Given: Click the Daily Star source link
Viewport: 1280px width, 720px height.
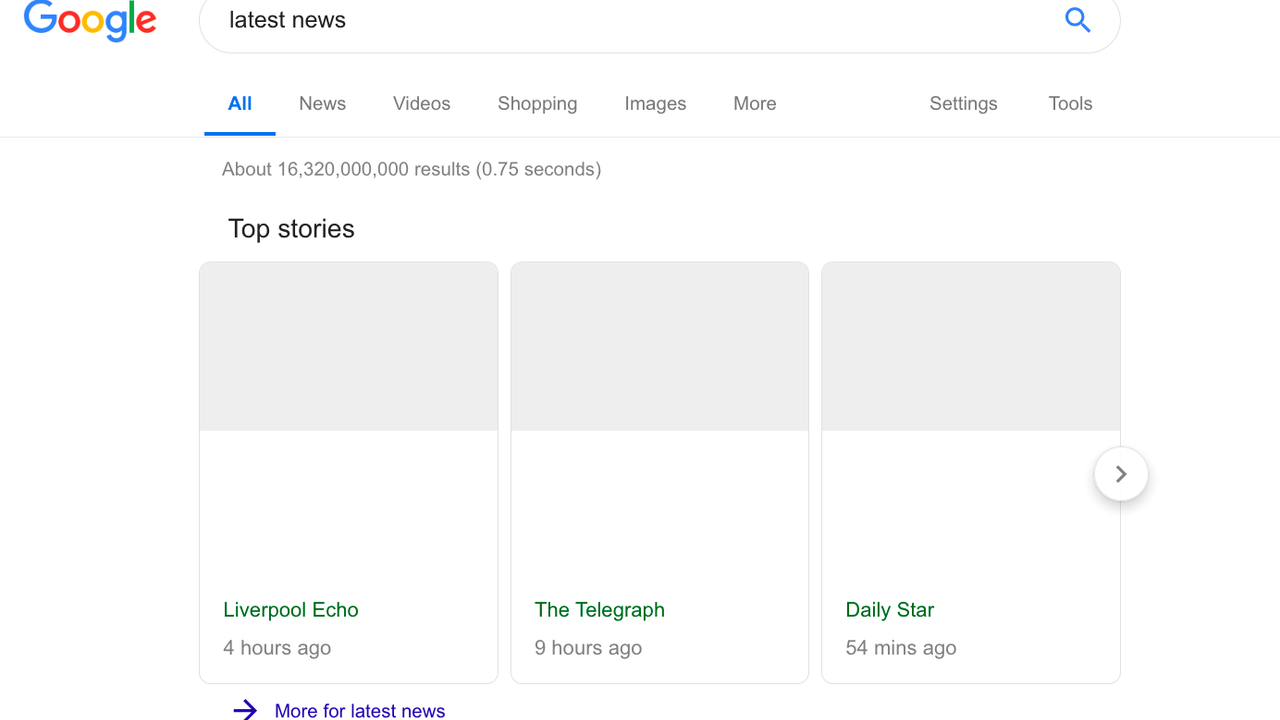Looking at the screenshot, I should pos(890,610).
